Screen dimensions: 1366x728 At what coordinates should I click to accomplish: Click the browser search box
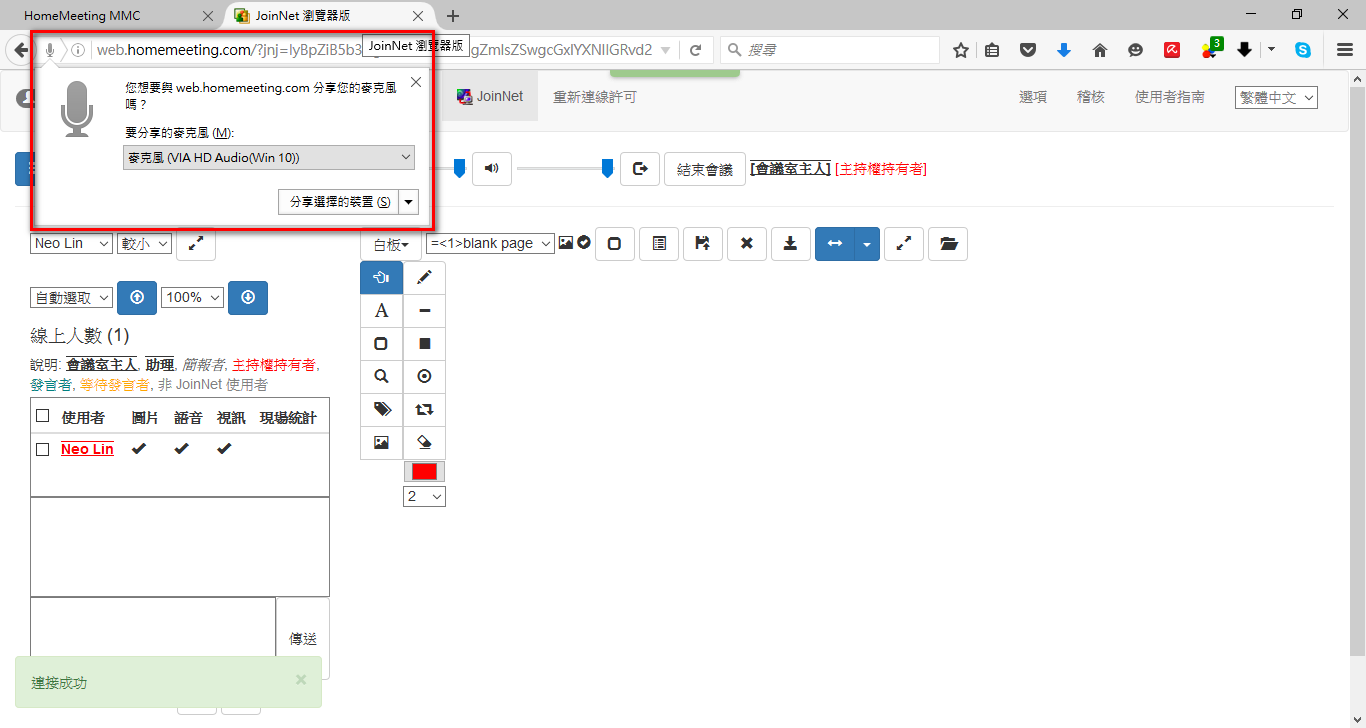(830, 50)
